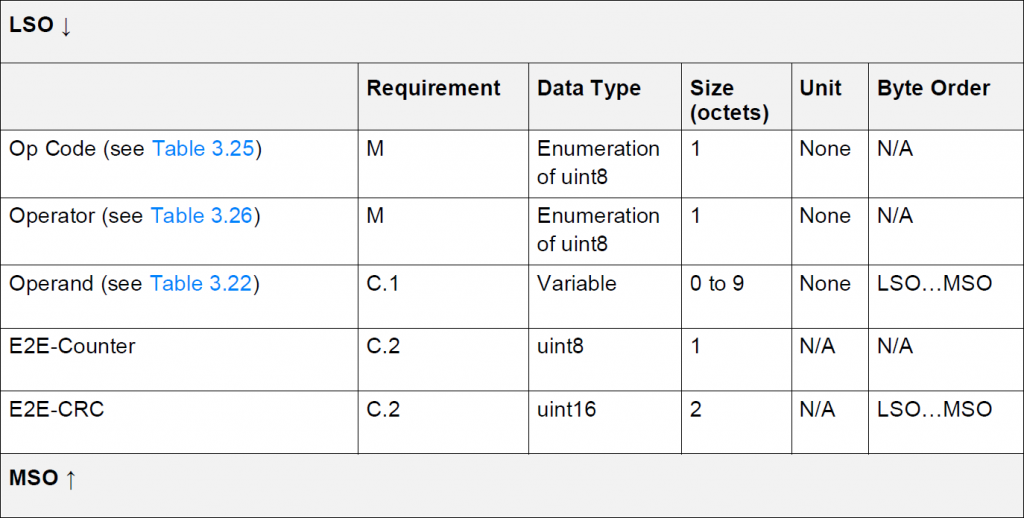1024x518 pixels.
Task: Open the Table 3.25 link
Action: [x=206, y=149]
